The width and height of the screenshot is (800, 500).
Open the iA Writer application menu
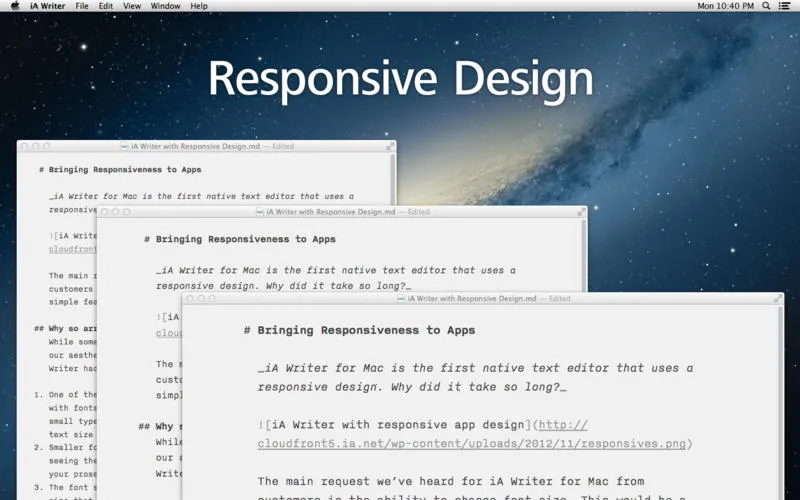[48, 6]
